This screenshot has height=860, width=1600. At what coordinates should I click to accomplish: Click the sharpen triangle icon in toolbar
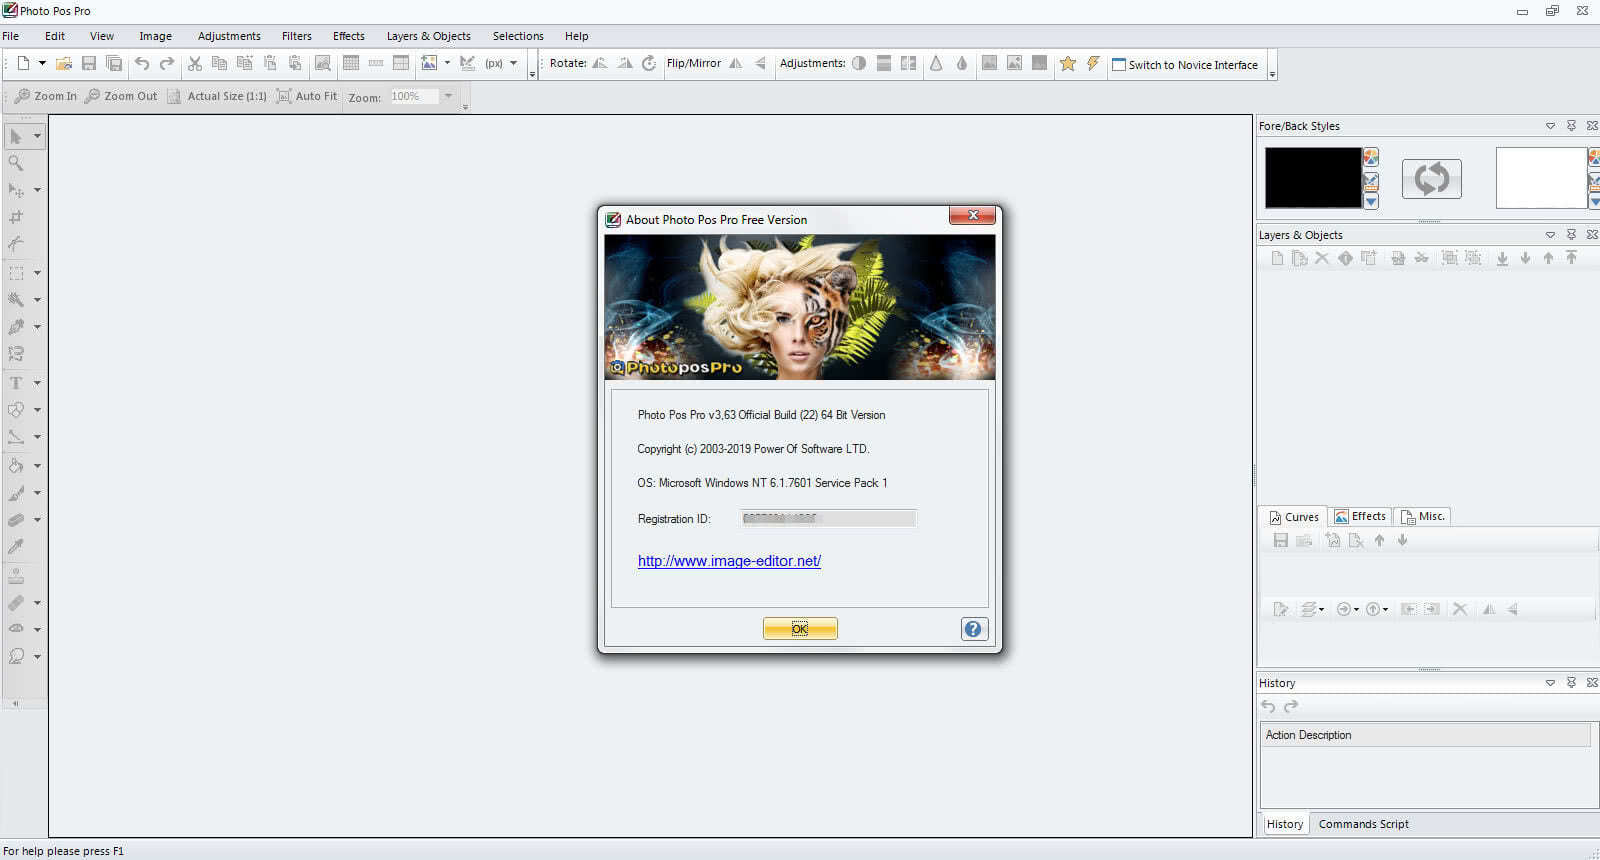(936, 63)
